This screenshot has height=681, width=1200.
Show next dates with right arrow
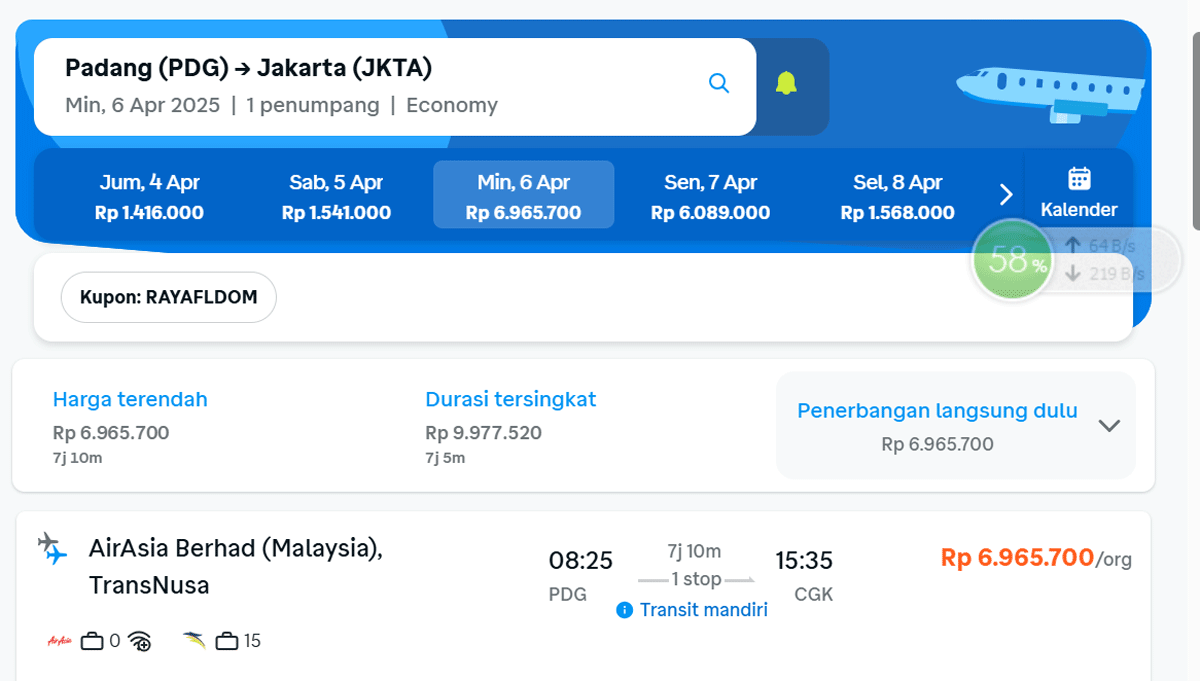(x=1006, y=194)
